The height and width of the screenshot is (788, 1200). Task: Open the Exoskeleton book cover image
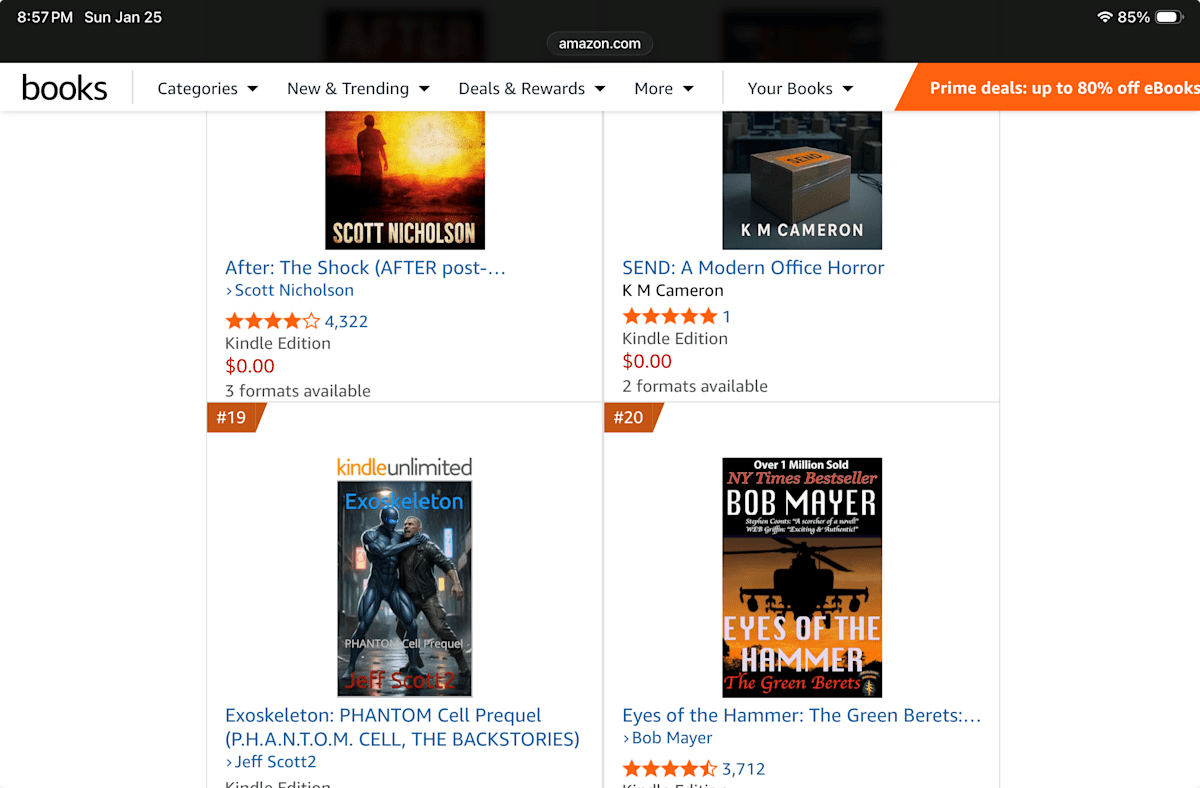(x=405, y=589)
